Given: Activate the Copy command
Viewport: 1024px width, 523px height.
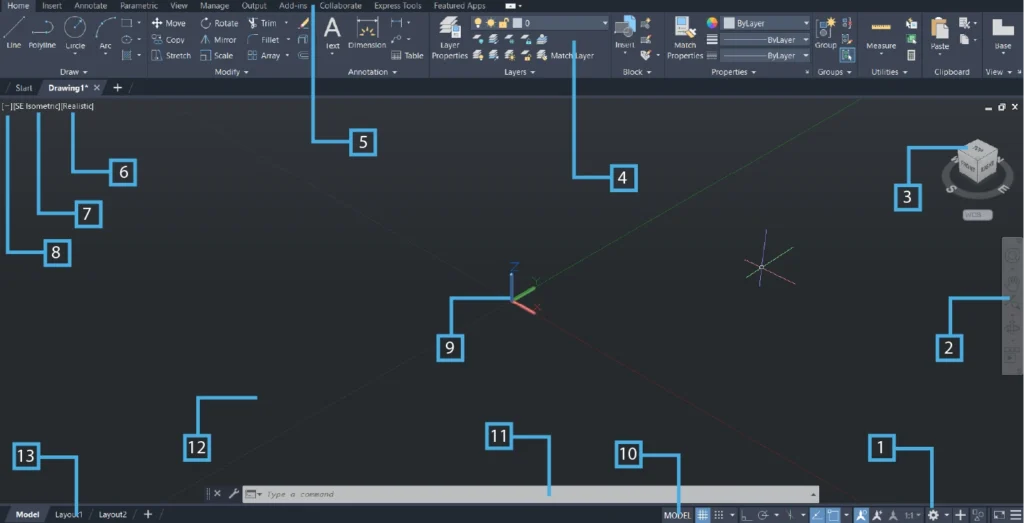Looking at the screenshot, I should point(168,39).
